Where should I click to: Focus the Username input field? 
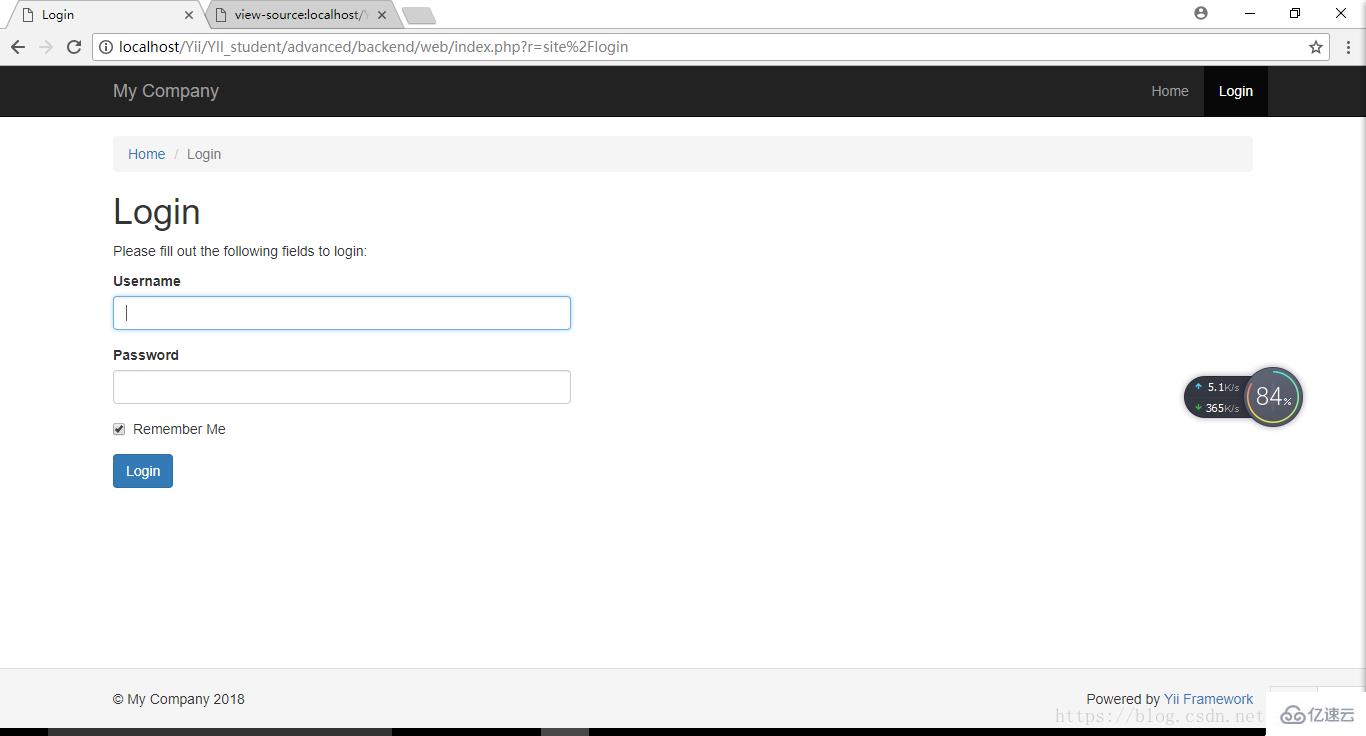342,313
